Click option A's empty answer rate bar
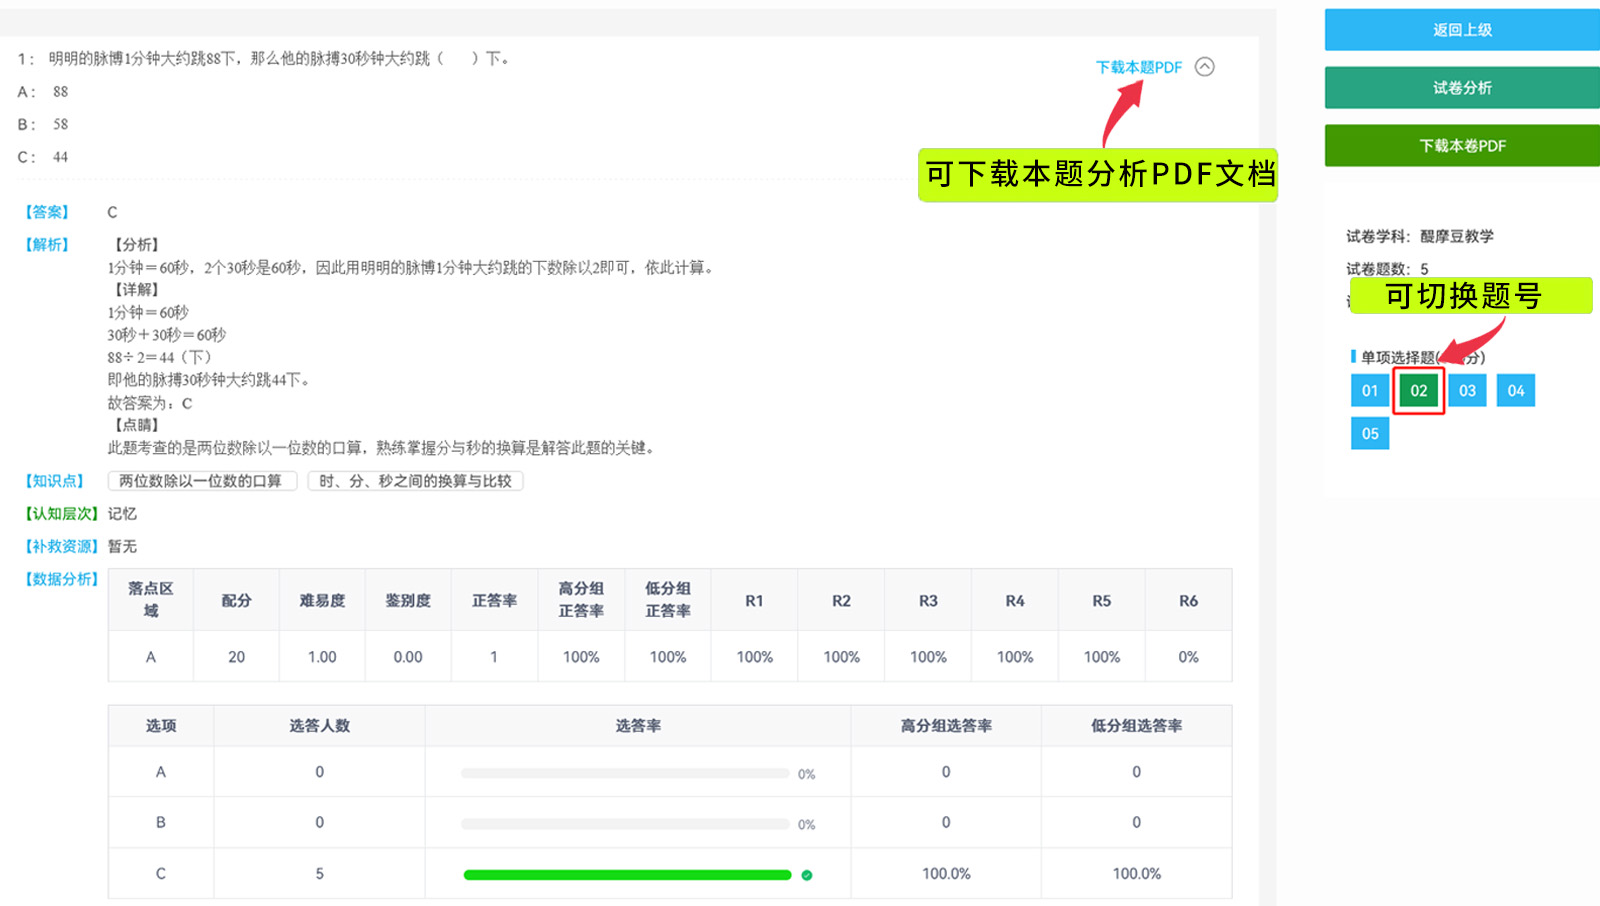Viewport: 1600px width, 906px height. coord(625,774)
